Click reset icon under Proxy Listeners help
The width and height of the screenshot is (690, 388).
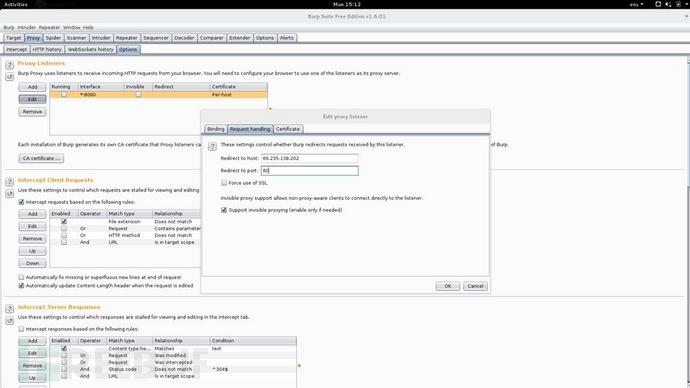pyautogui.click(x=10, y=77)
